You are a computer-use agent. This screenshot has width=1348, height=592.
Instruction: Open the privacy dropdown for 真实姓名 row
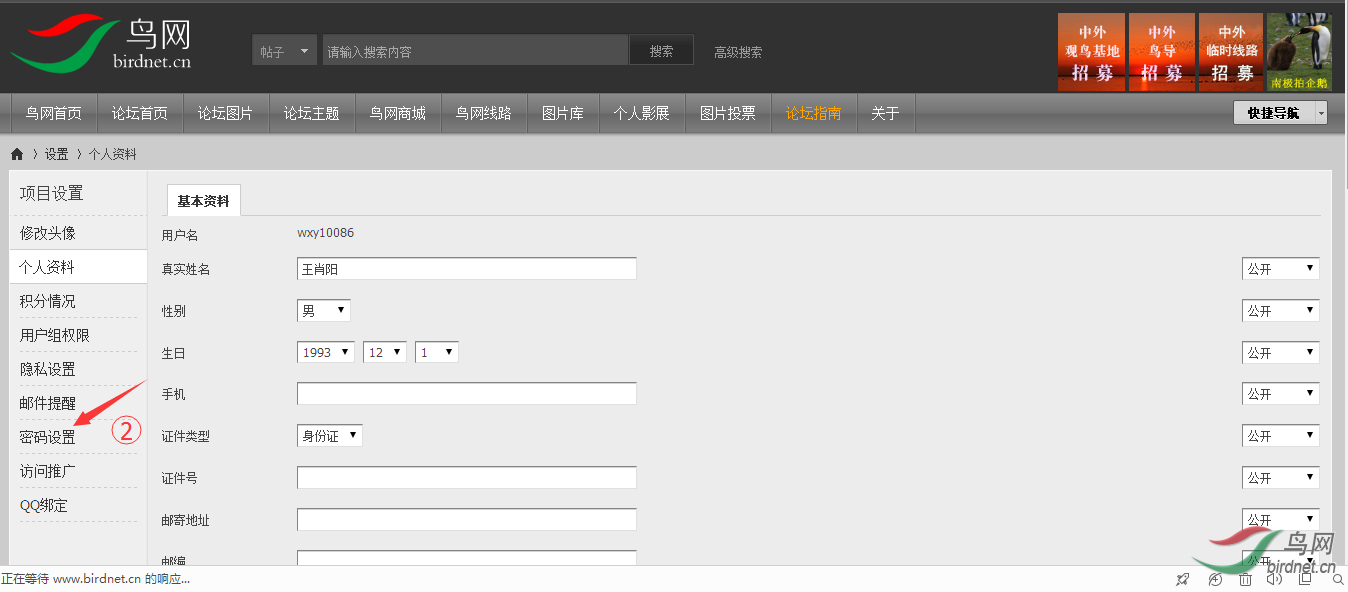click(x=1280, y=269)
